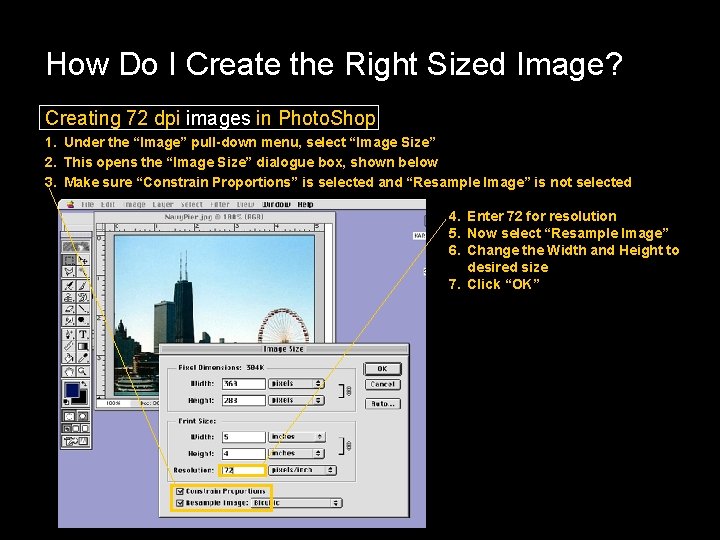
Task: Select the History Brush tool
Action: click(83, 297)
